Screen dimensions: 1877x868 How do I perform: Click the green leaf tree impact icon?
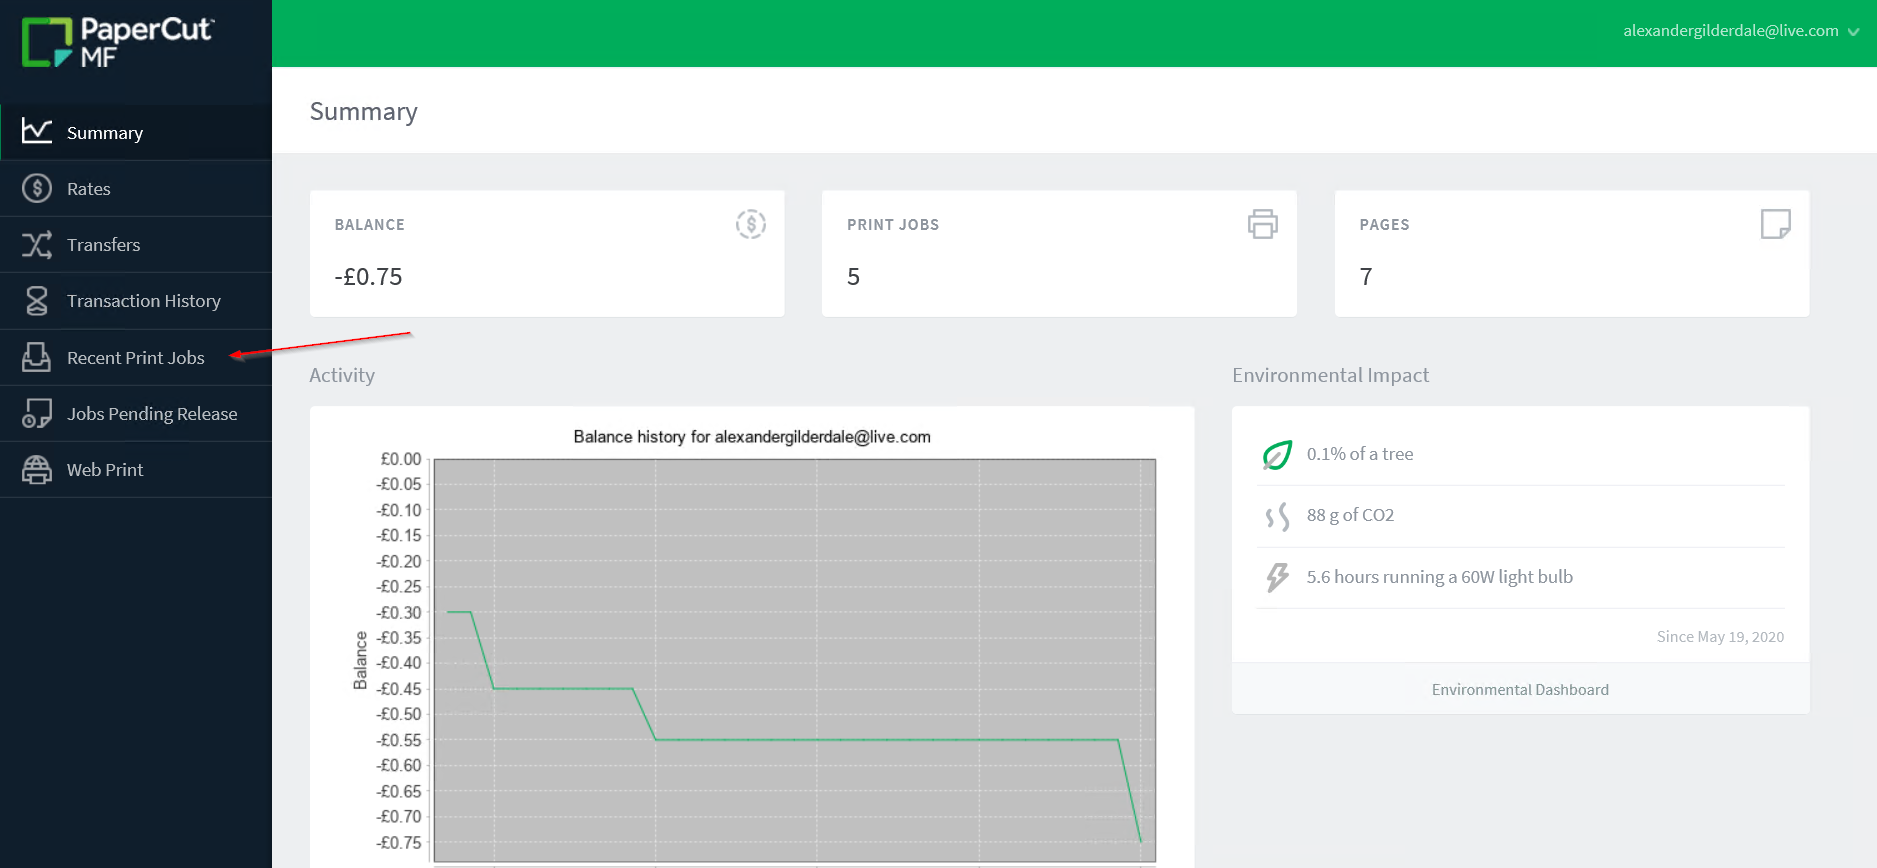1277,455
